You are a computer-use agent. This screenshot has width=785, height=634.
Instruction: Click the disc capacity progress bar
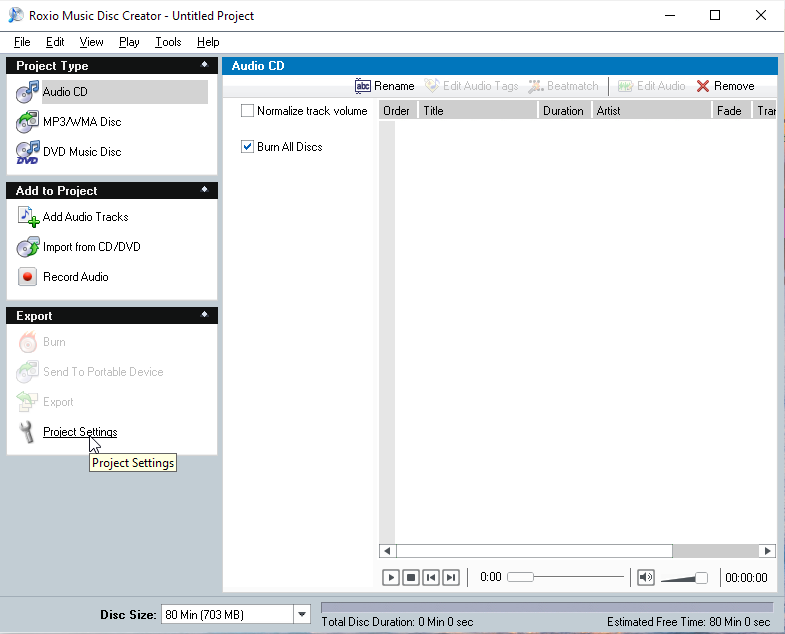pyautogui.click(x=547, y=607)
